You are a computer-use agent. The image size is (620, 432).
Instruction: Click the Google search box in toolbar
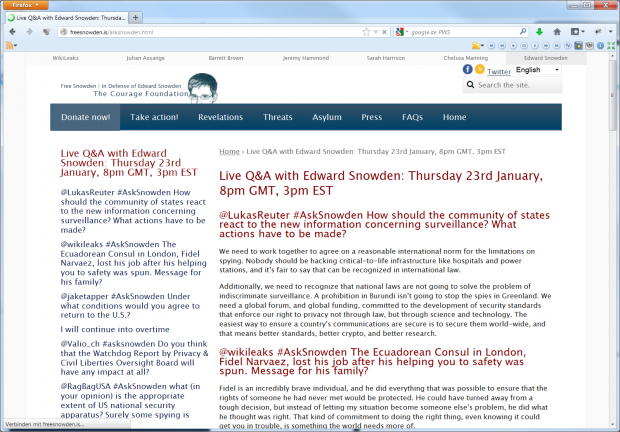pos(463,32)
